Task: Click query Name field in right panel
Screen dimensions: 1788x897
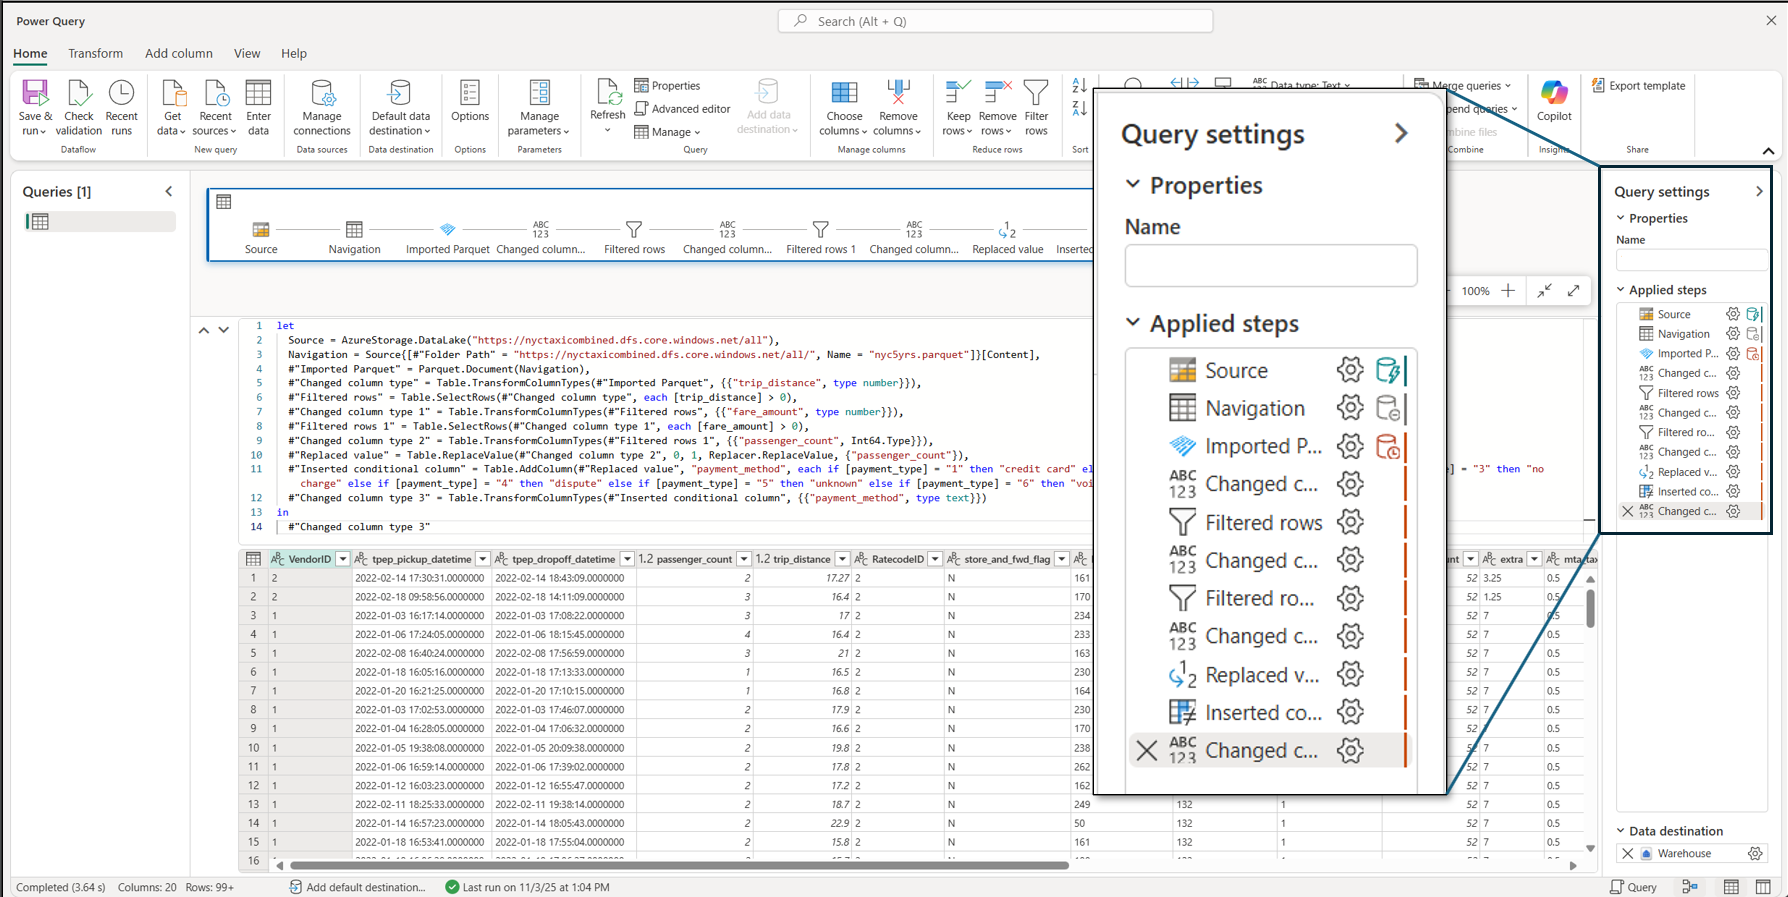Action: coord(1691,260)
